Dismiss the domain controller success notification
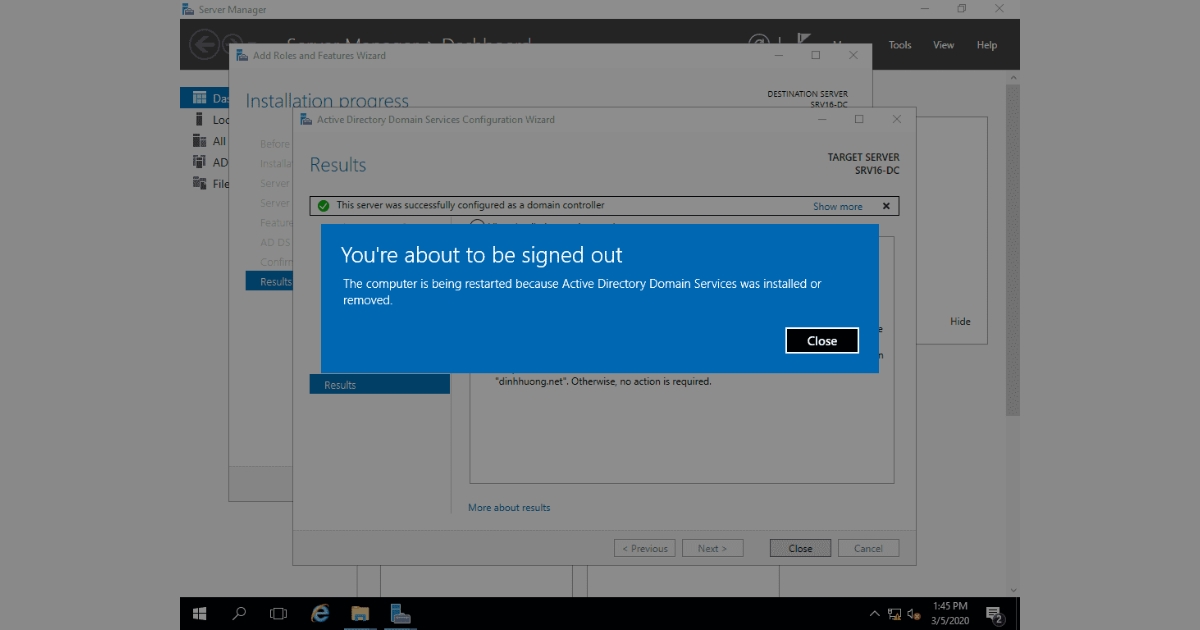 click(885, 205)
